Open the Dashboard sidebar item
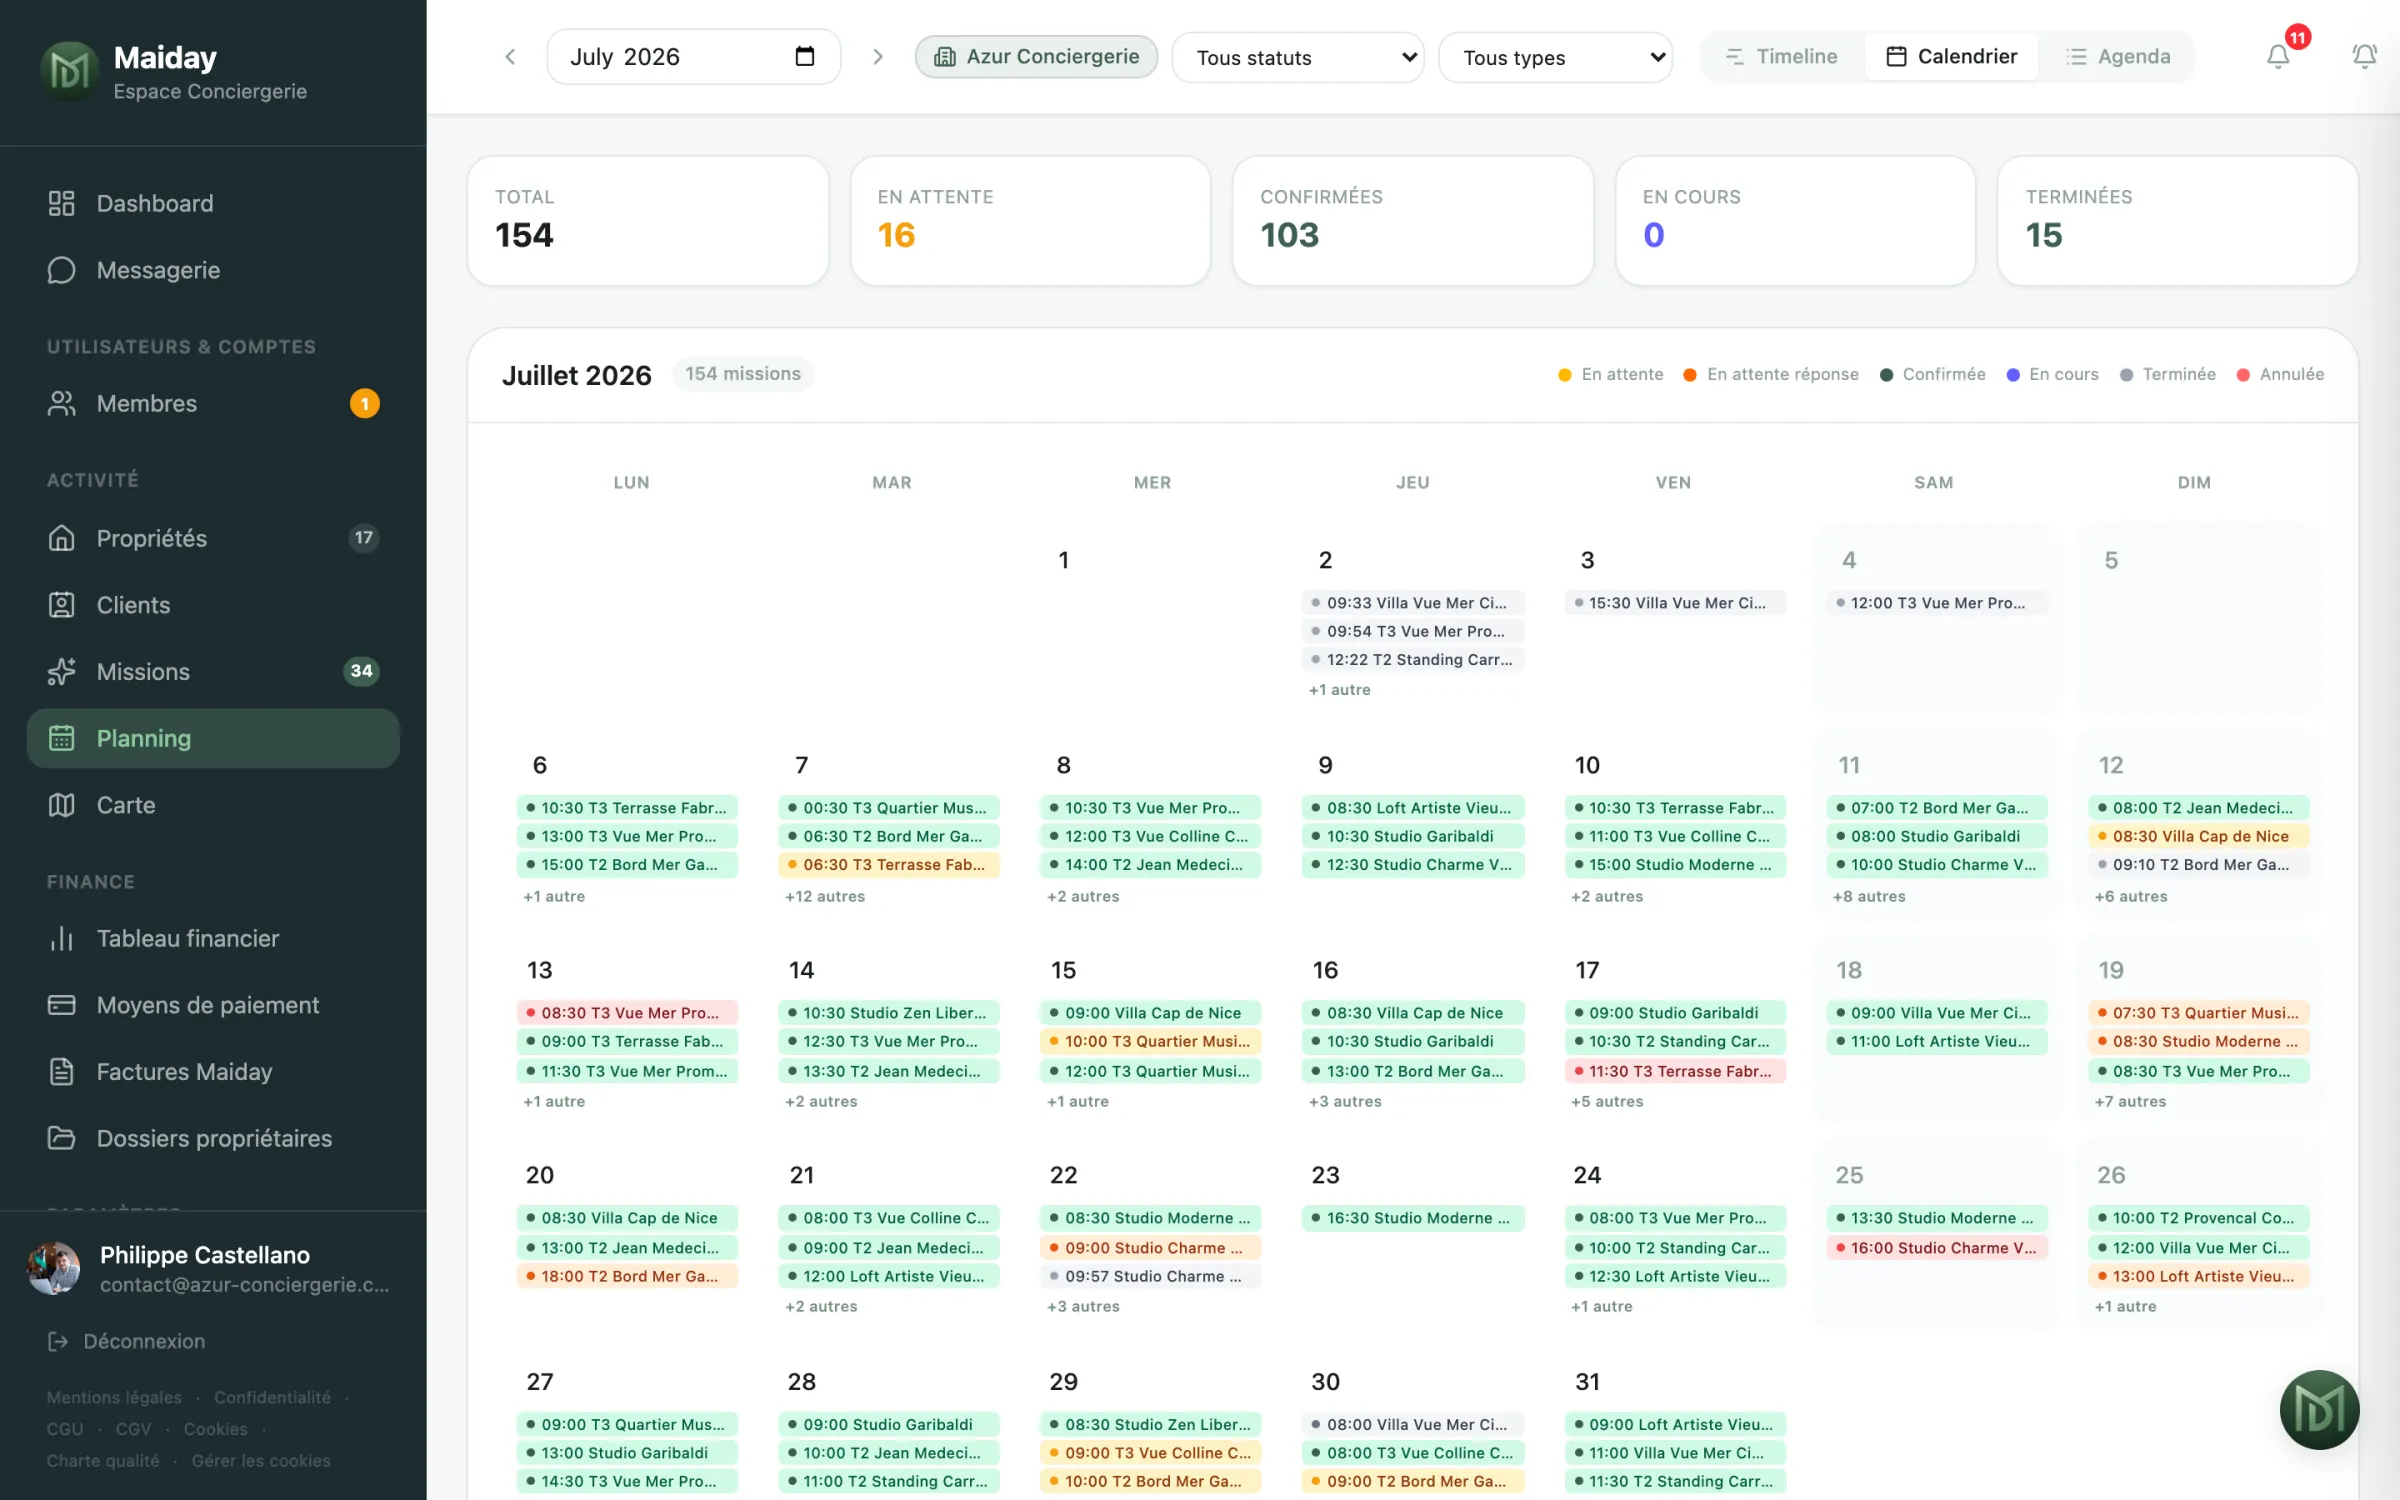2400x1500 pixels. (x=213, y=203)
